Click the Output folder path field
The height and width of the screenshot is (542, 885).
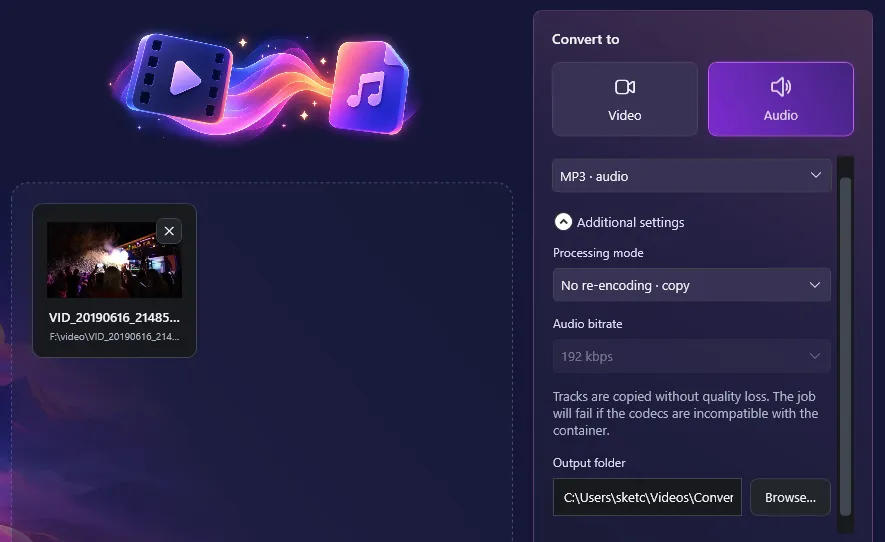coord(647,497)
